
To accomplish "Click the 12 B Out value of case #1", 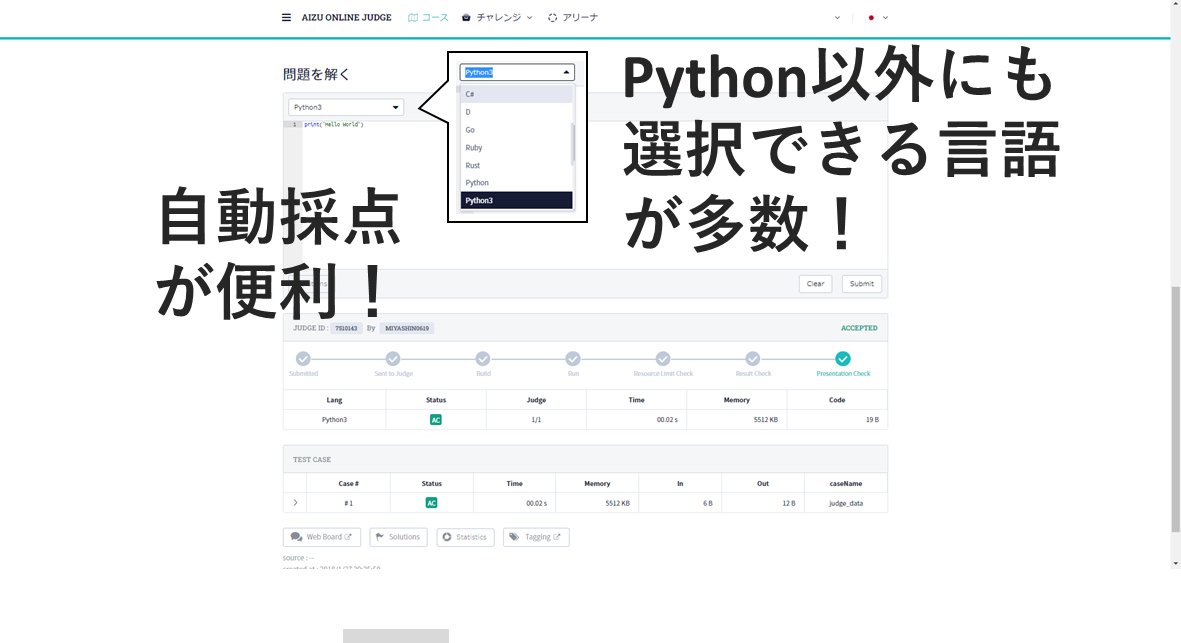I will 789,503.
